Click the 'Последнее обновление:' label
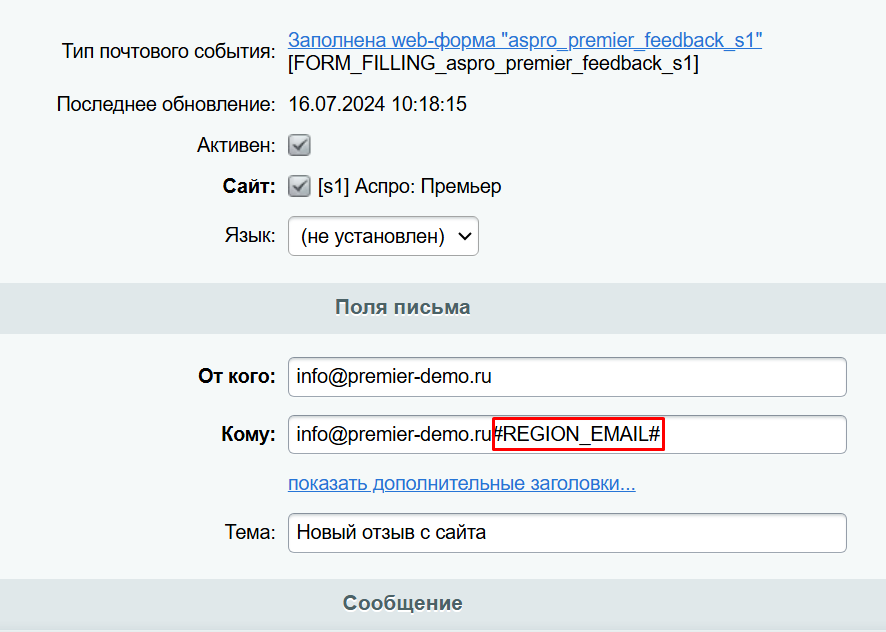The height and width of the screenshot is (632, 886). [x=166, y=104]
